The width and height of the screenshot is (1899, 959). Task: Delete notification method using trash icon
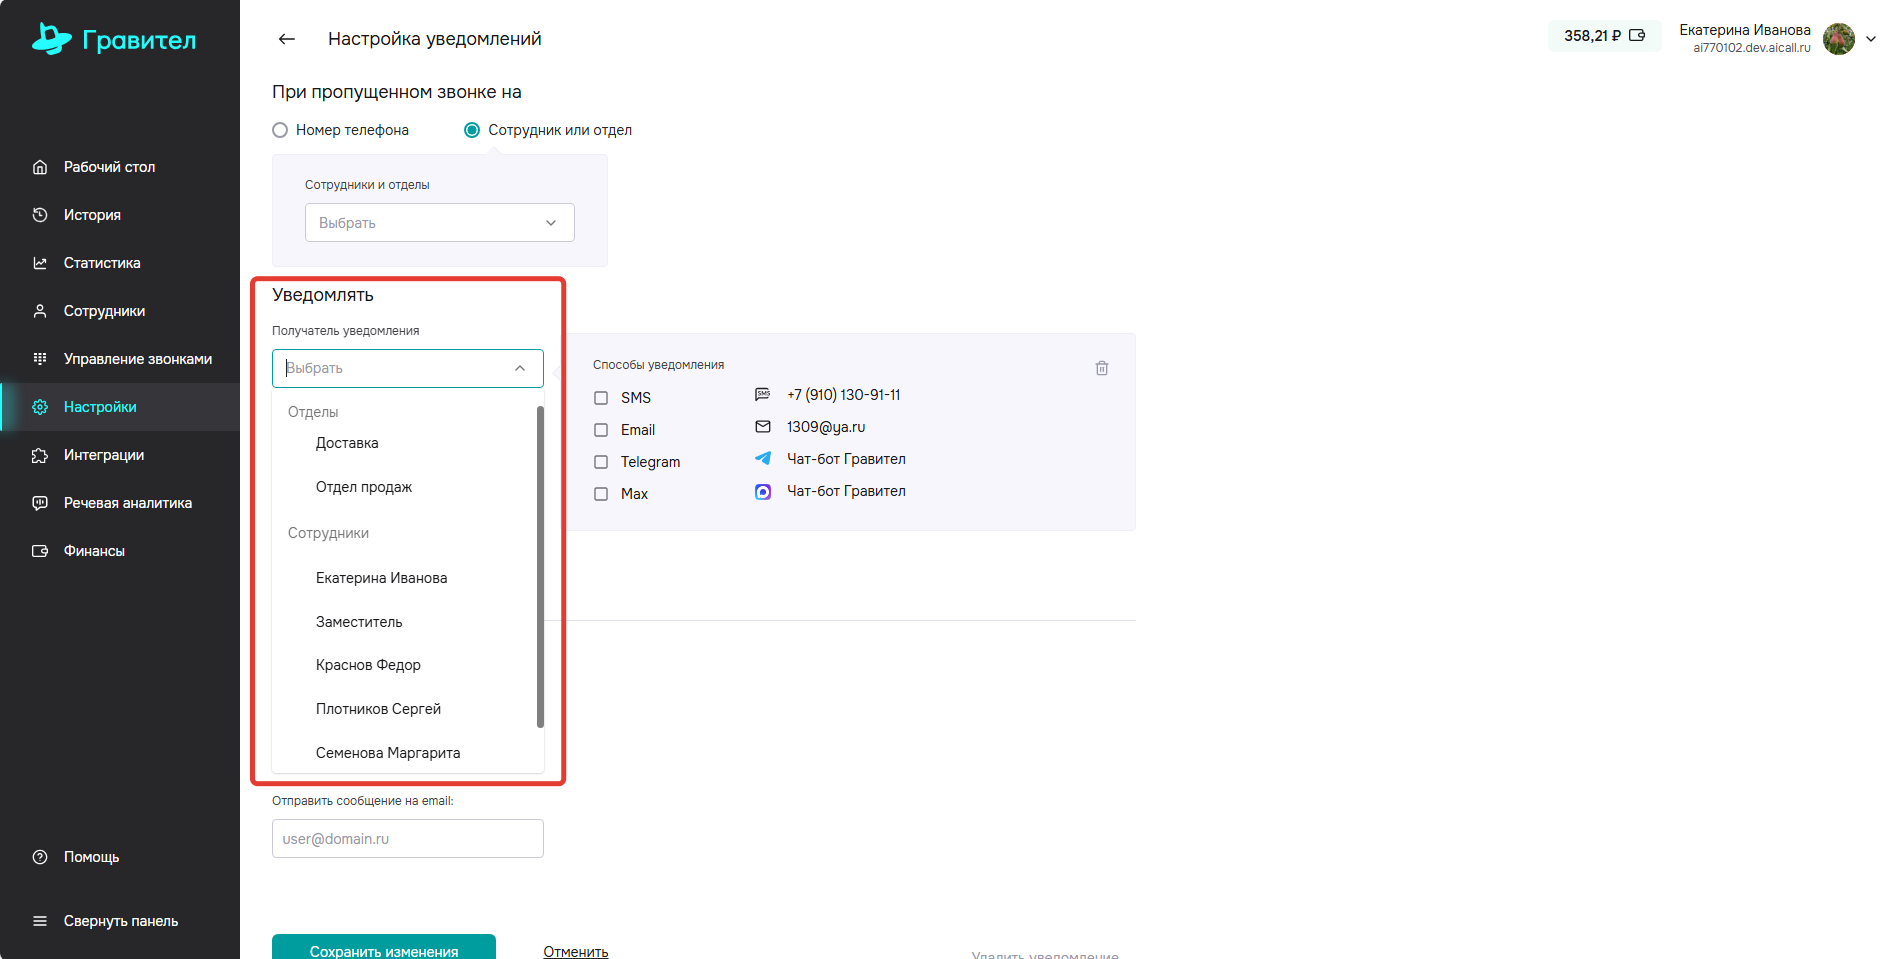[x=1101, y=368]
